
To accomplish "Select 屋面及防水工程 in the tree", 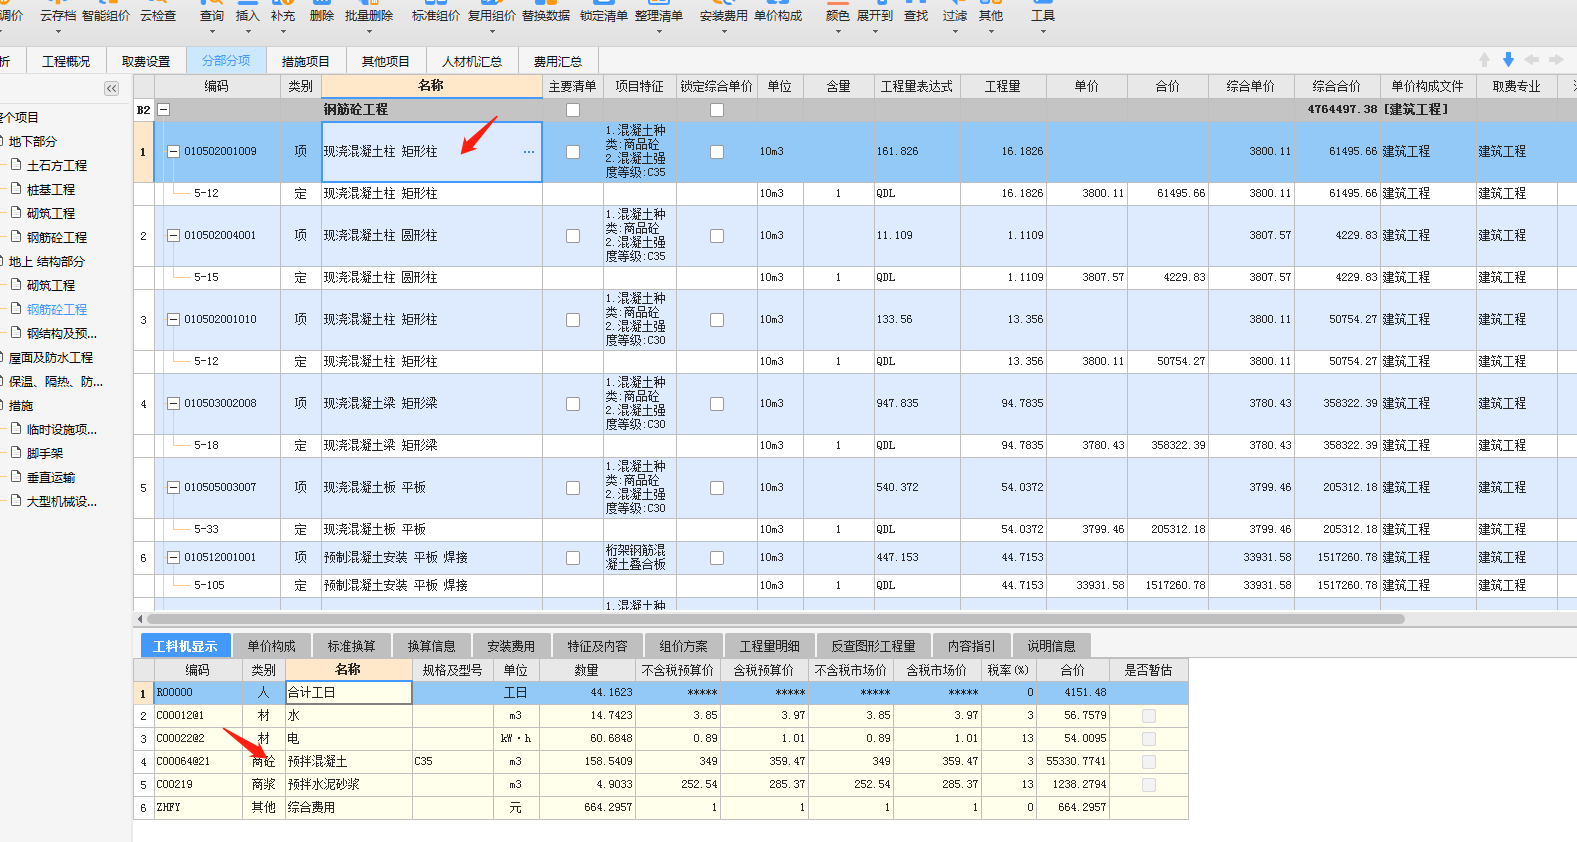I will click(x=50, y=358).
